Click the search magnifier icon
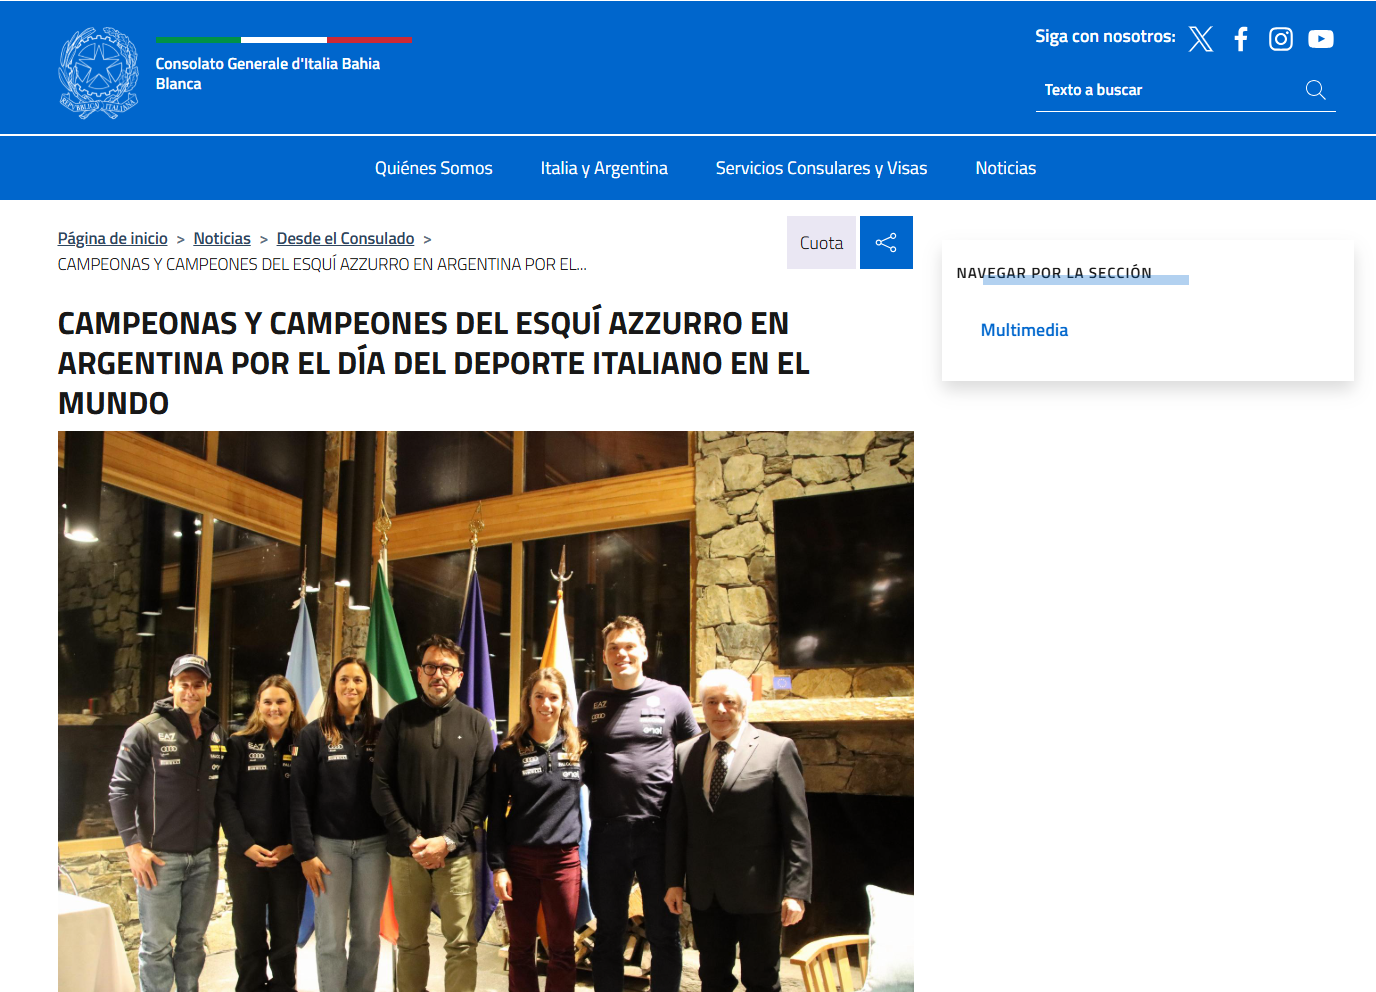This screenshot has height=992, width=1376. pos(1316,90)
